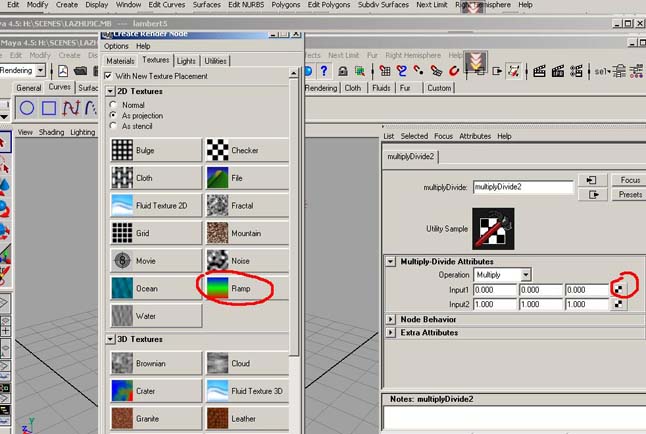Create a Checker texture node
The width and height of the screenshot is (646, 434).
247,149
